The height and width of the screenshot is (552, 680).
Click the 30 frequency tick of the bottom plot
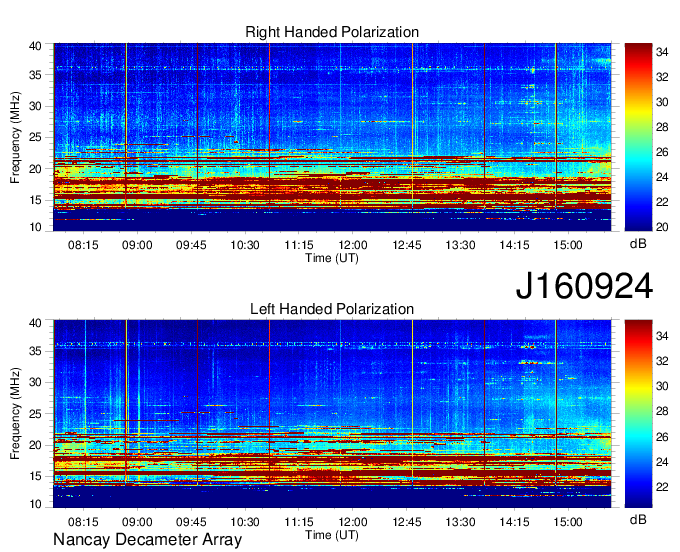36,382
